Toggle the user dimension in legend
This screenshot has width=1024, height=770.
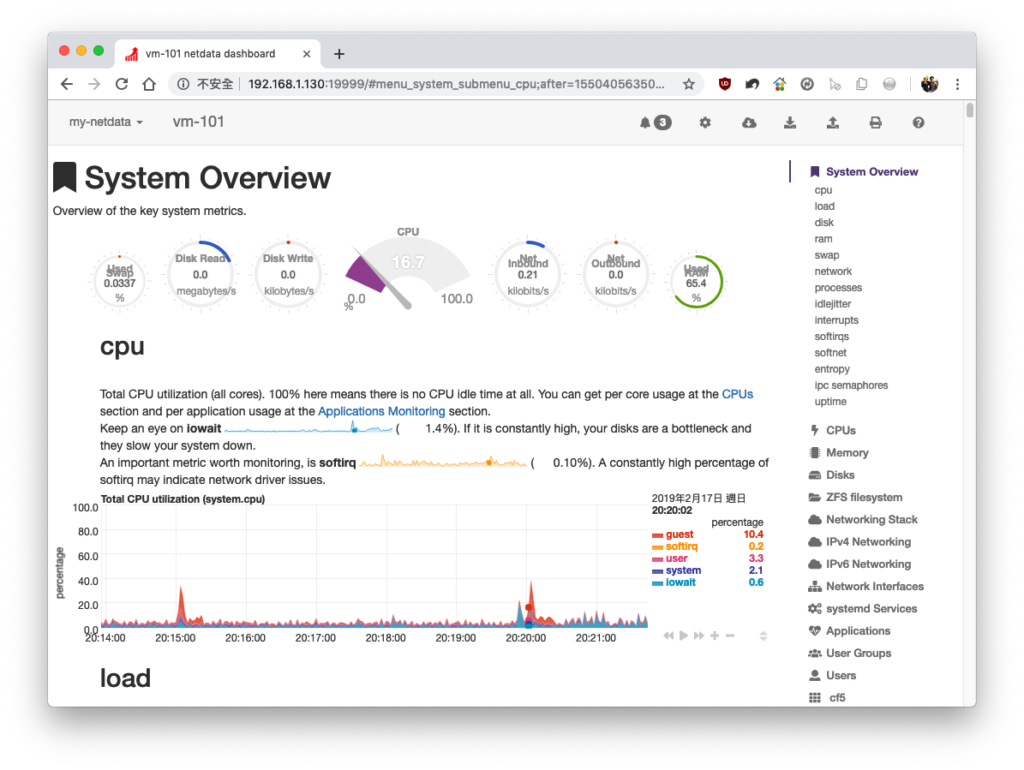tap(676, 558)
